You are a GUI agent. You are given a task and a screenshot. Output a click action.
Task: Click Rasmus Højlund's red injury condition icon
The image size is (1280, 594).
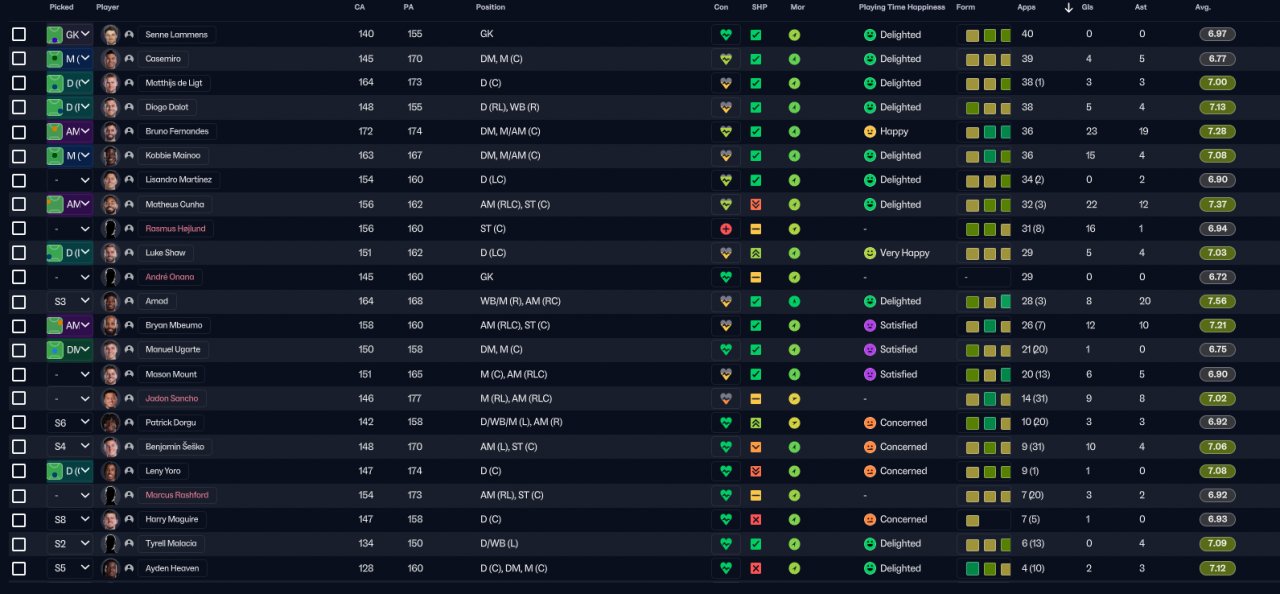[x=725, y=229]
